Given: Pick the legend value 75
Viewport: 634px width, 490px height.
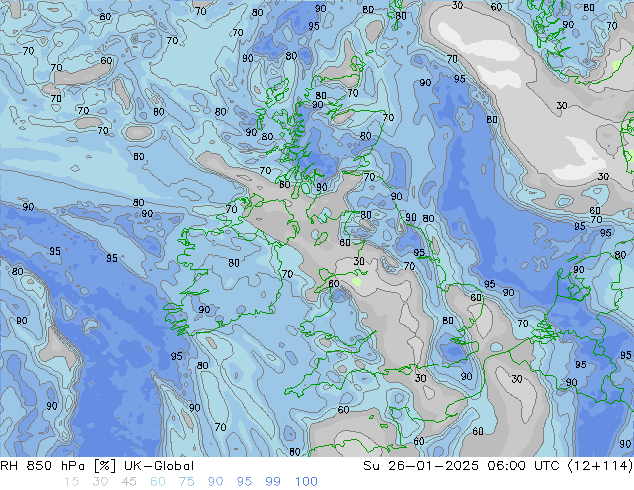Looking at the screenshot, I should [x=186, y=482].
